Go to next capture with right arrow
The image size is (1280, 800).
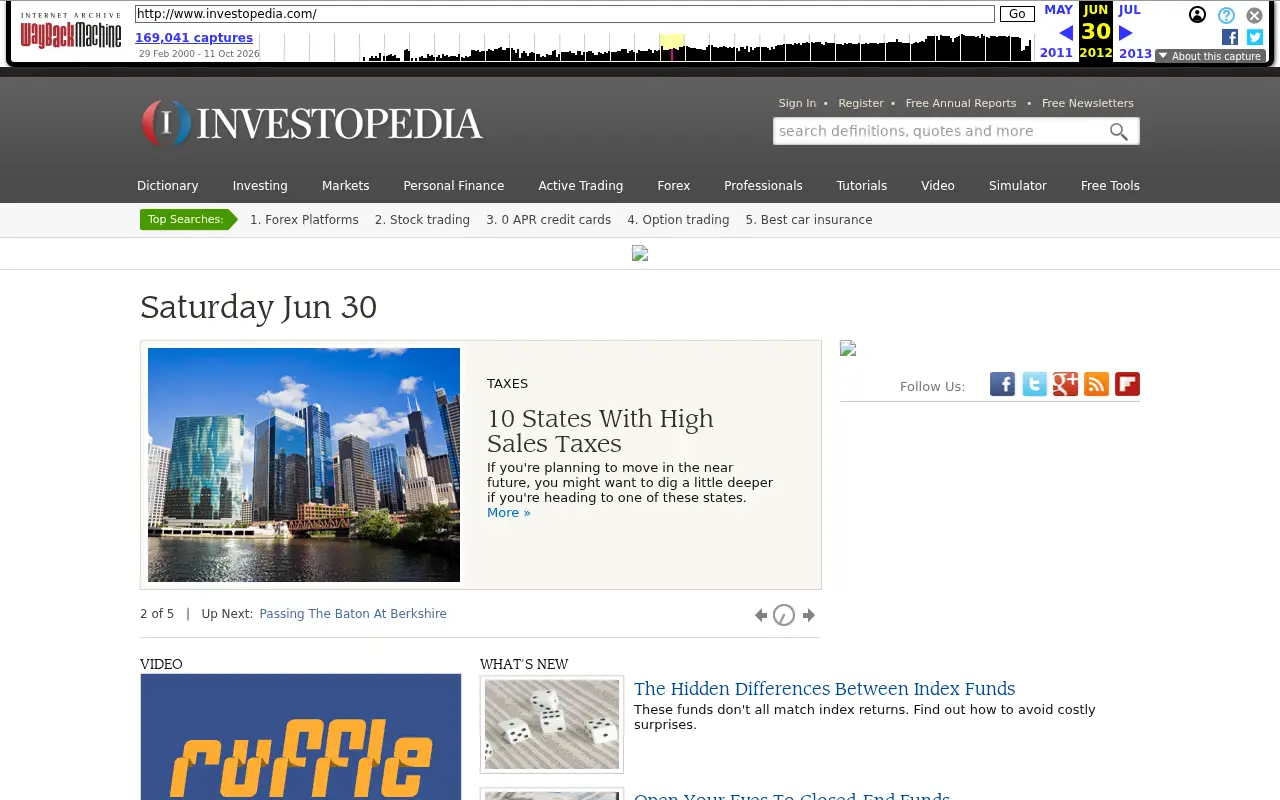[x=1126, y=33]
